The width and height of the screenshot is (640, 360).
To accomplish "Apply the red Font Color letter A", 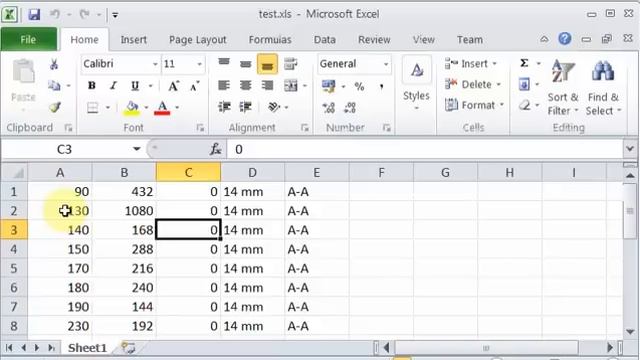I will pos(162,108).
